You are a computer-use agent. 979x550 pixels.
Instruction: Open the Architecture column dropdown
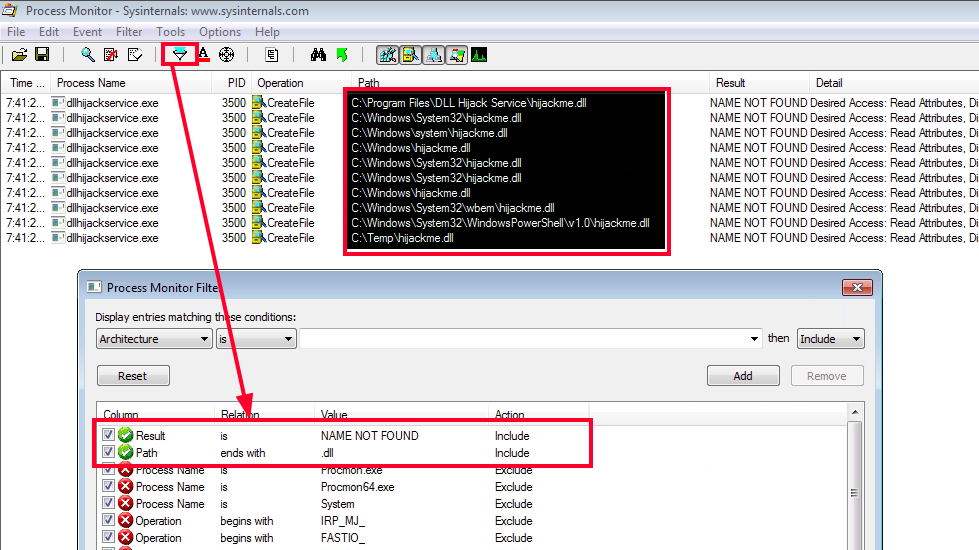[154, 339]
